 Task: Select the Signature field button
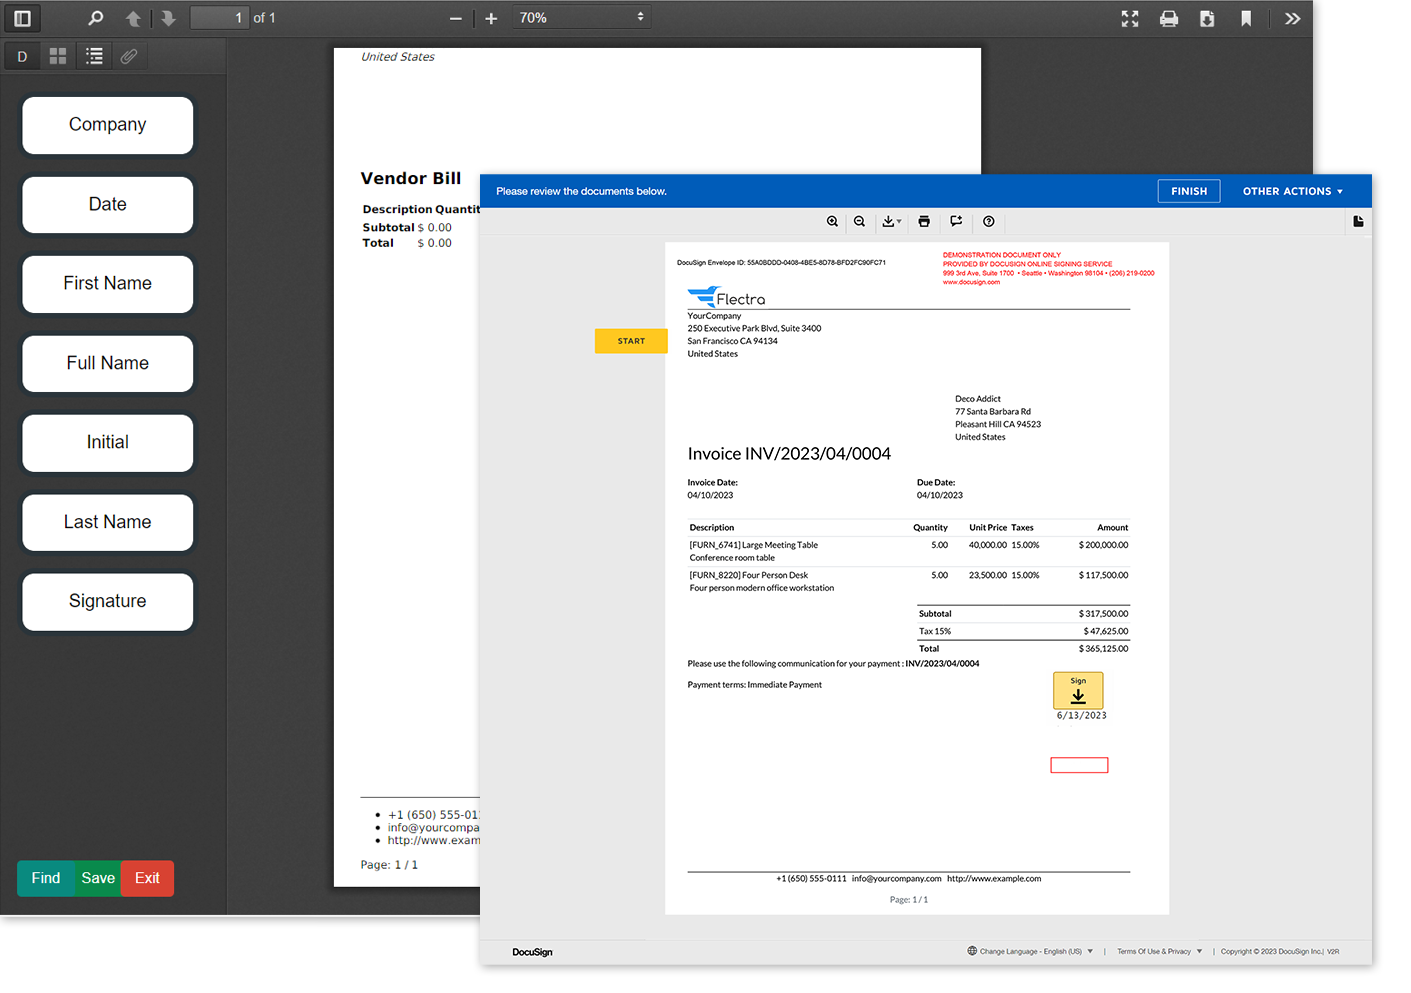point(107,602)
